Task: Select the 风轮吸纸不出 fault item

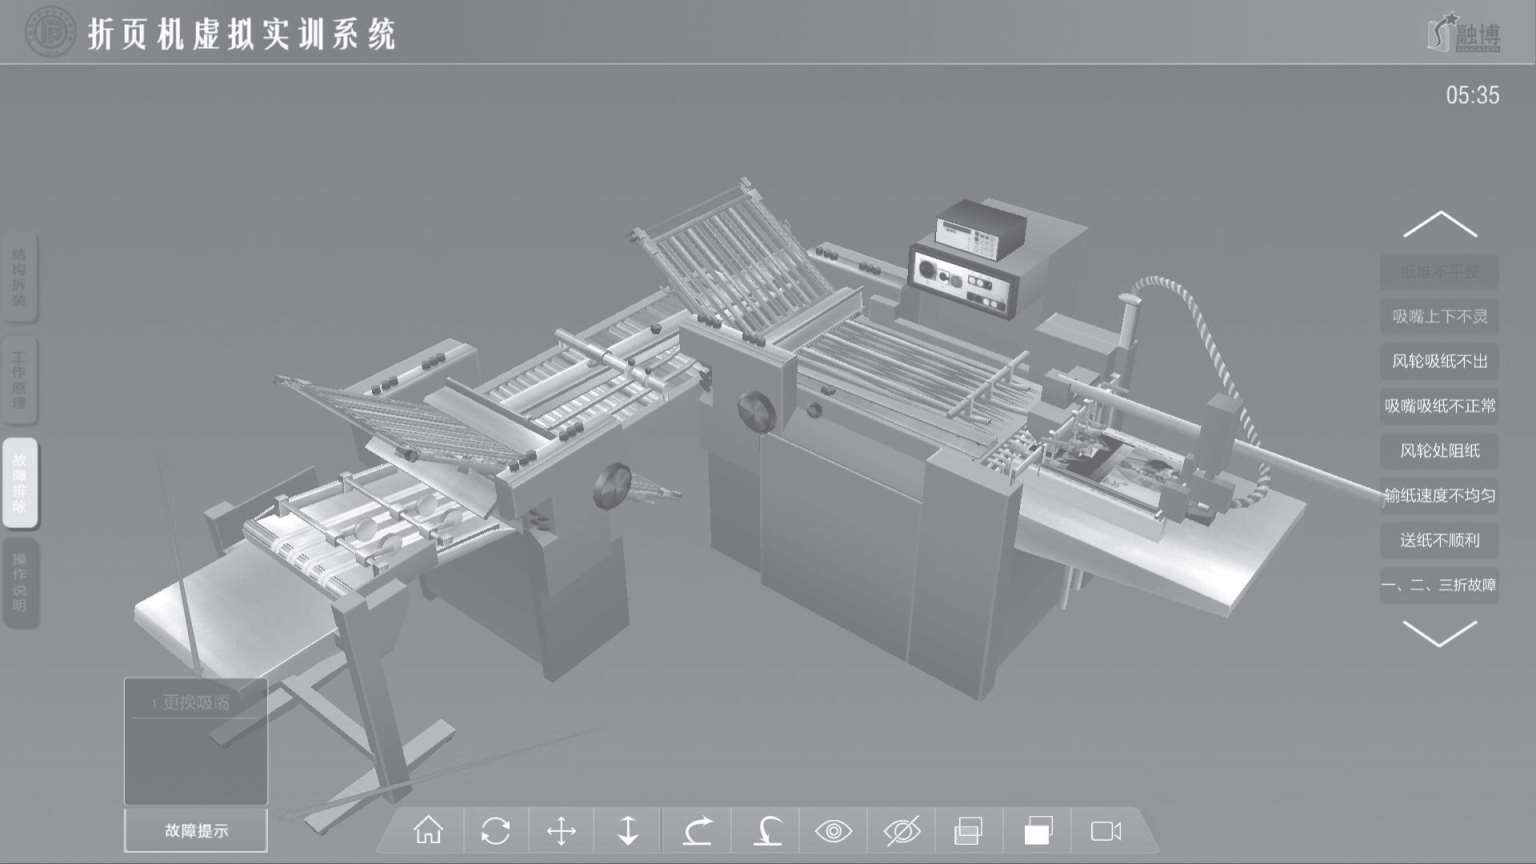Action: click(1439, 361)
